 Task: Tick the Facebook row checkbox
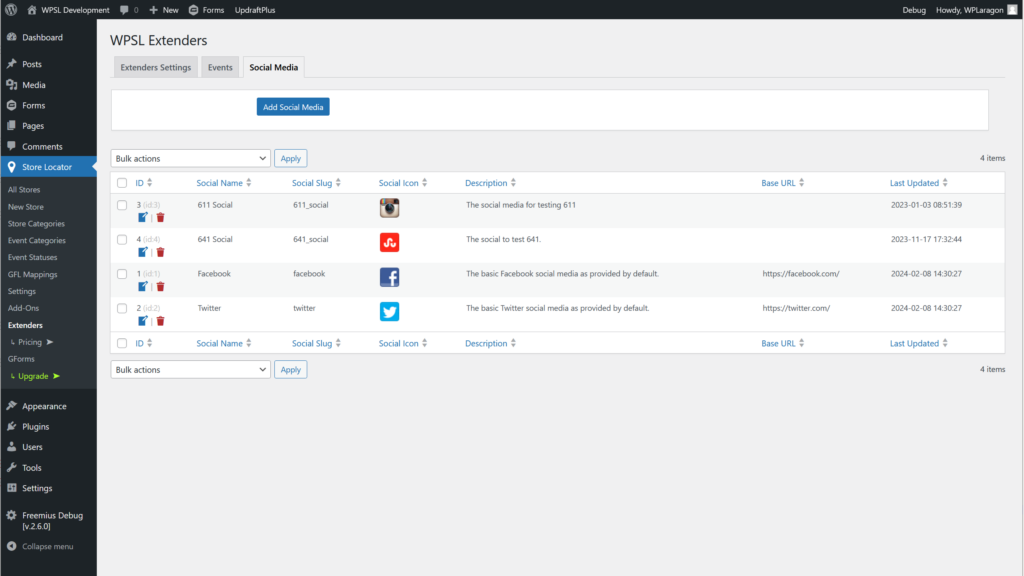[x=122, y=274]
